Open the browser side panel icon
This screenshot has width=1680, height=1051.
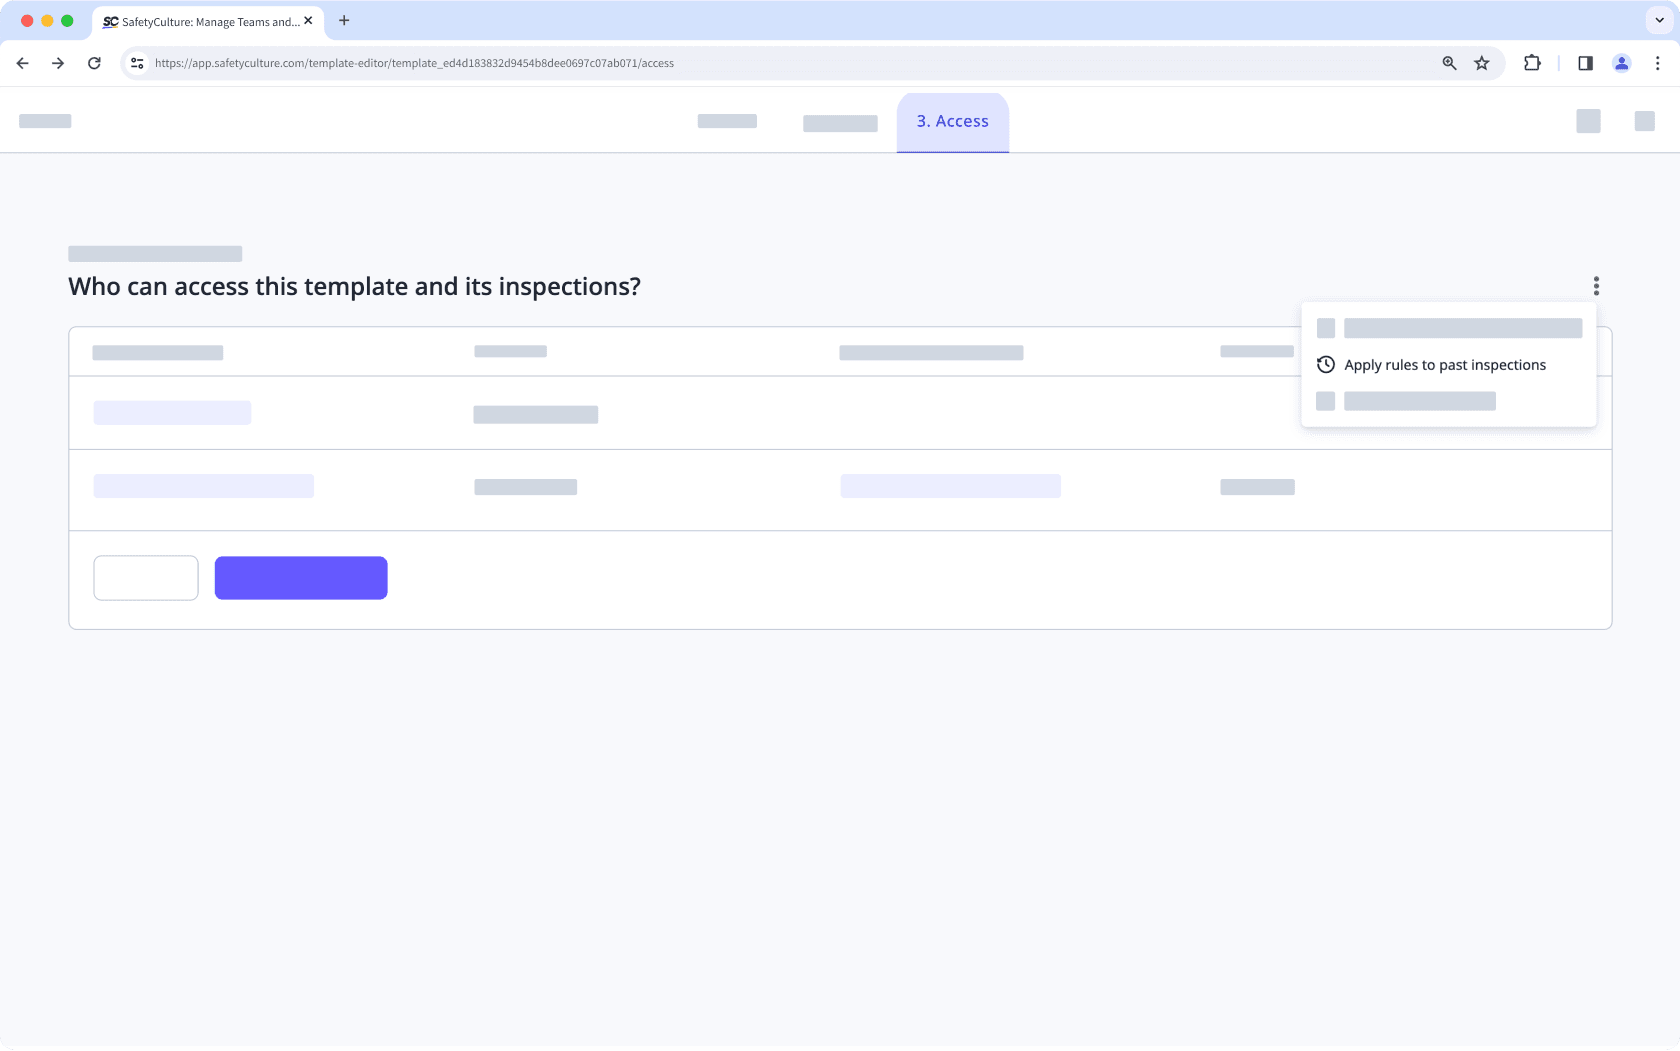pyautogui.click(x=1584, y=62)
